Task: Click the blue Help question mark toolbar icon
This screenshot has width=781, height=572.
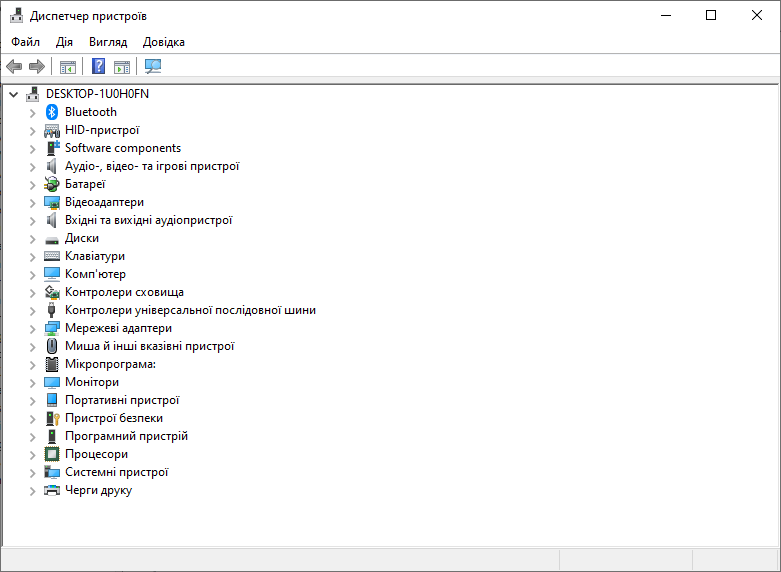Action: tap(98, 66)
